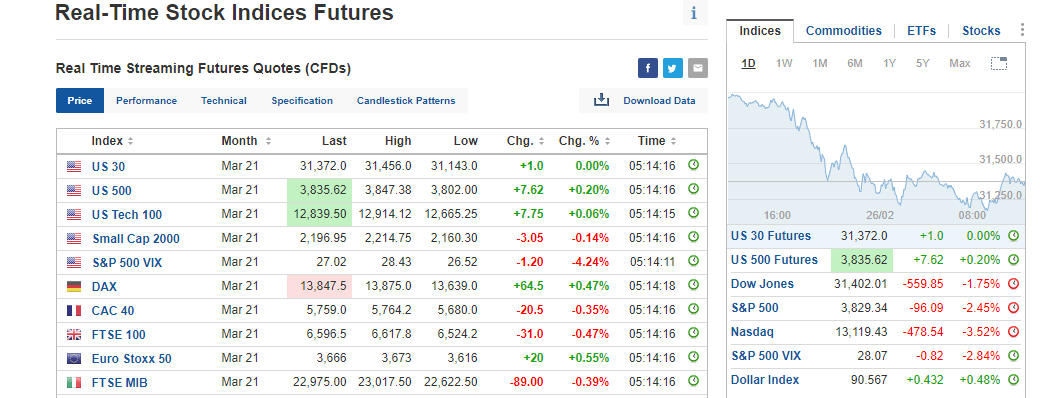Viewport: 1059px width, 398px height.
Task: Open the three-dot options menu beside Stocks
Action: [x=1022, y=30]
